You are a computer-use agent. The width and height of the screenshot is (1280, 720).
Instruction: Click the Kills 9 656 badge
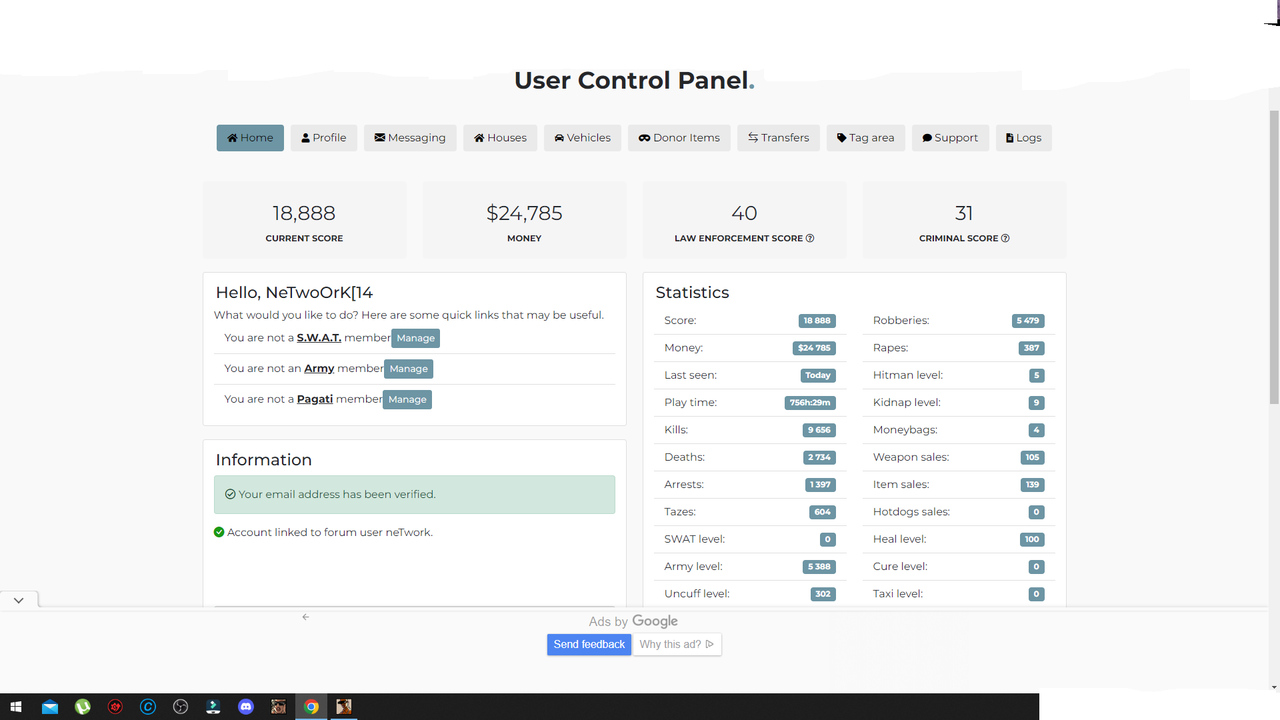click(x=818, y=430)
